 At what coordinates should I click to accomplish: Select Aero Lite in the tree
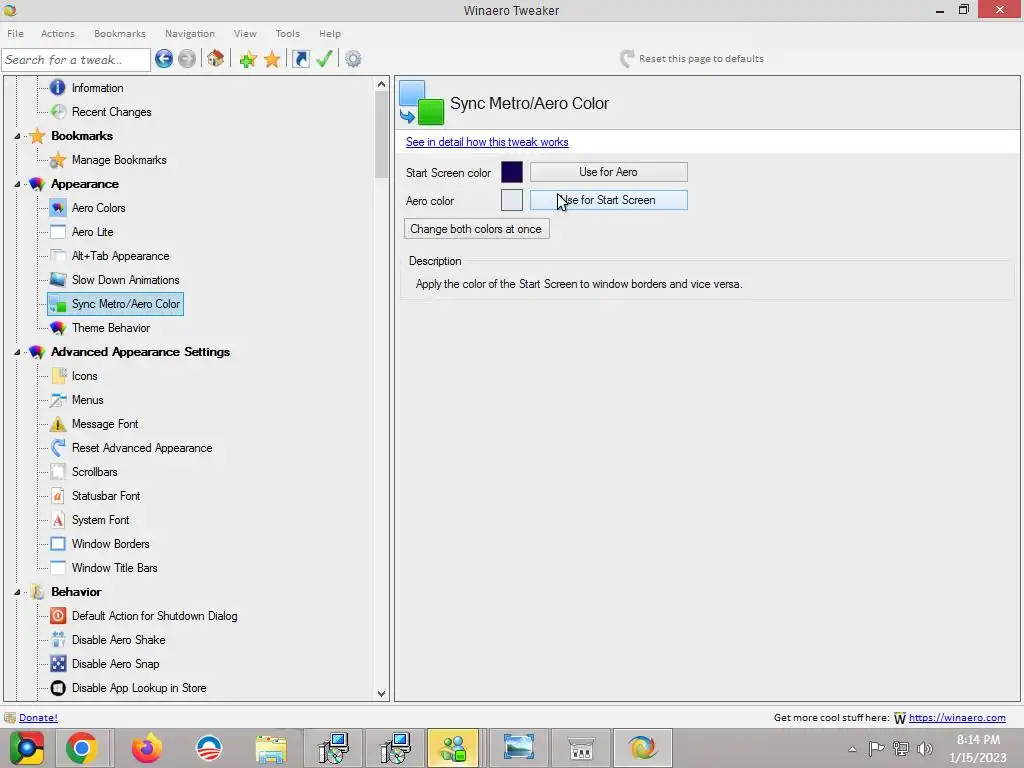pos(92,232)
